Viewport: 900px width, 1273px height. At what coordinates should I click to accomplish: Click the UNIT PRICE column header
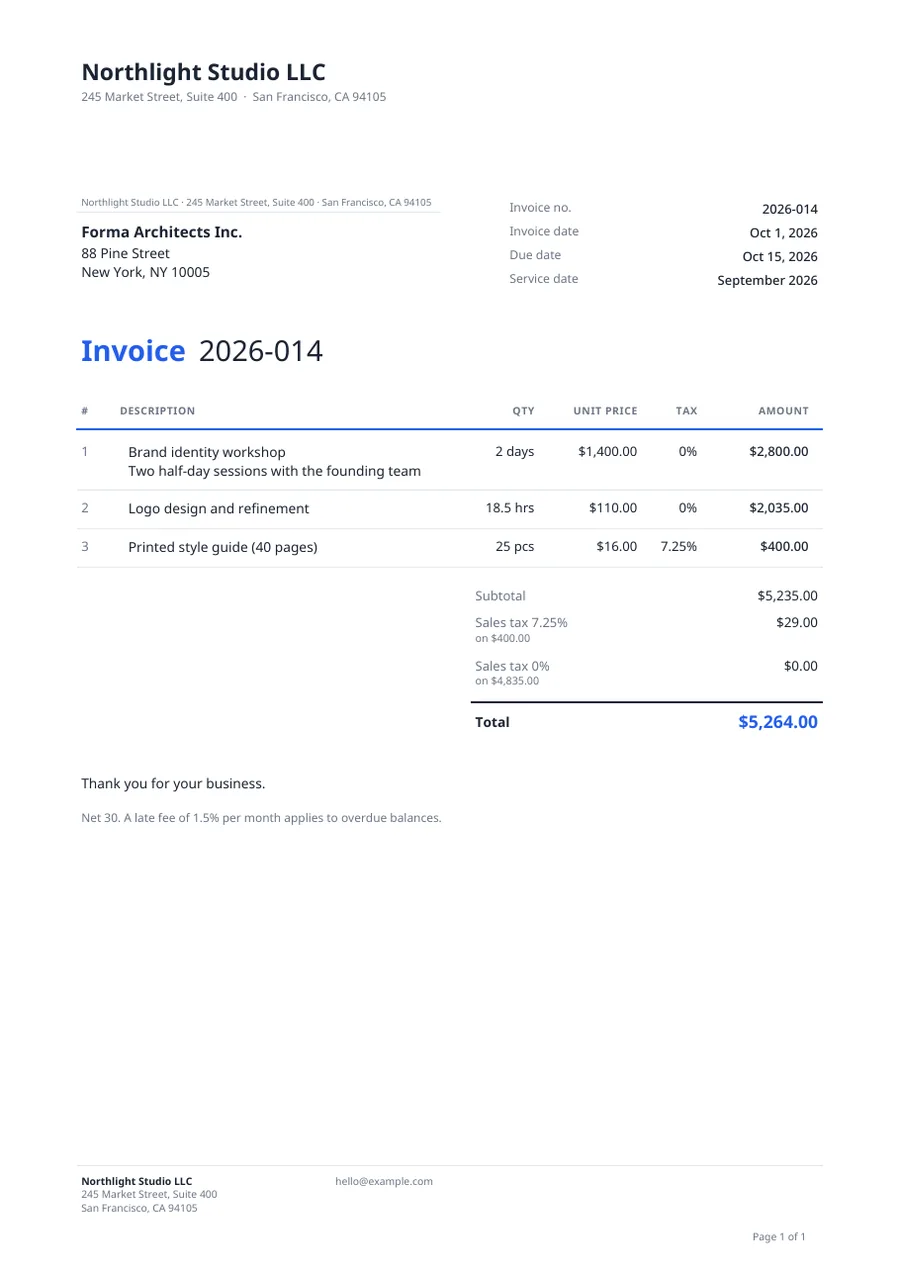click(x=605, y=411)
